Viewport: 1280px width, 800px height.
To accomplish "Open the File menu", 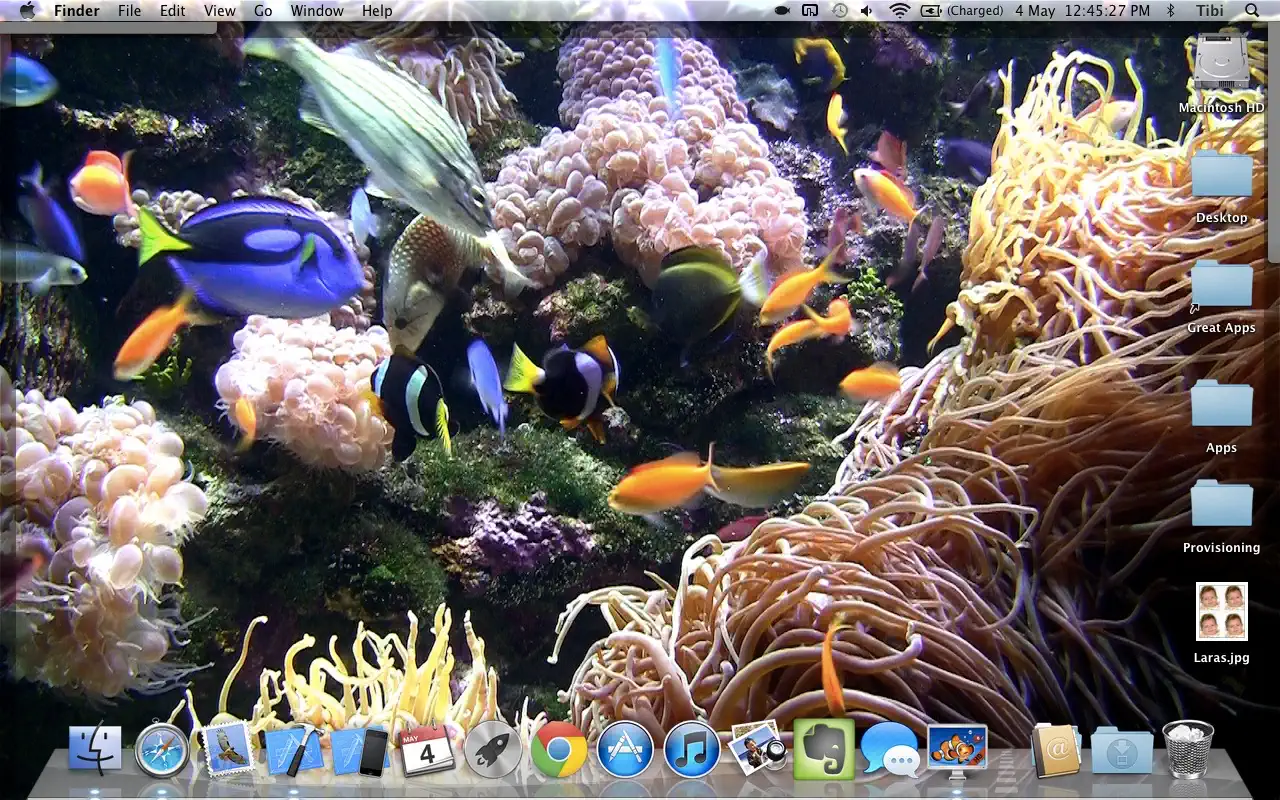I will pyautogui.click(x=129, y=11).
